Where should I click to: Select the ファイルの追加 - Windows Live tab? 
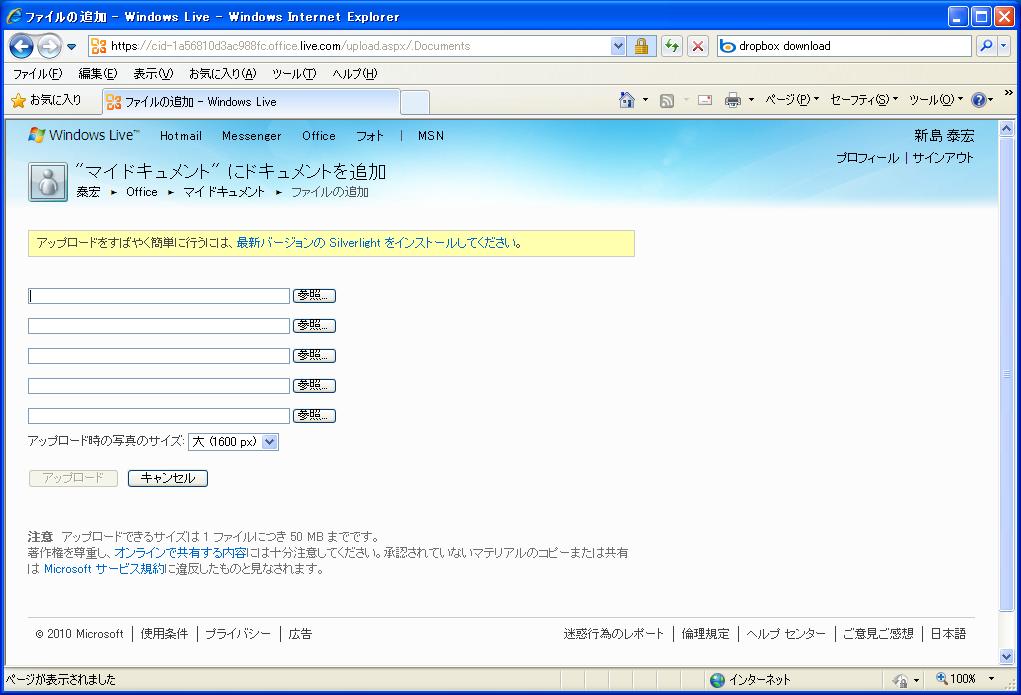click(x=251, y=102)
